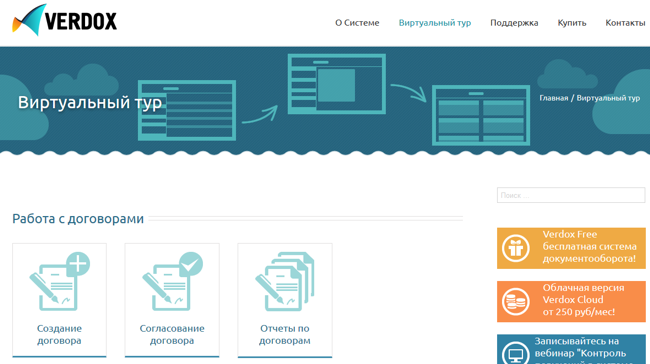Open the Отчеты по договорам stacked-documents icon
This screenshot has width=650, height=364.
click(285, 281)
